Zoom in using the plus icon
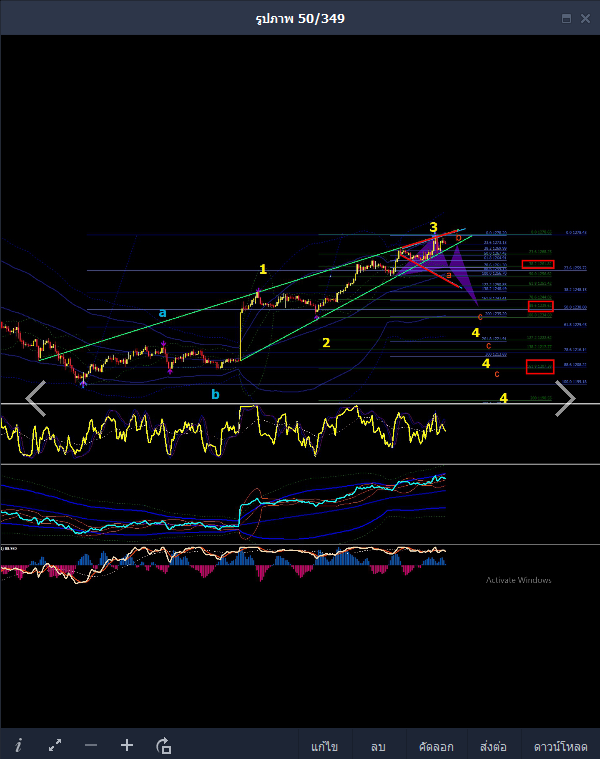This screenshot has width=600, height=759. [x=127, y=745]
